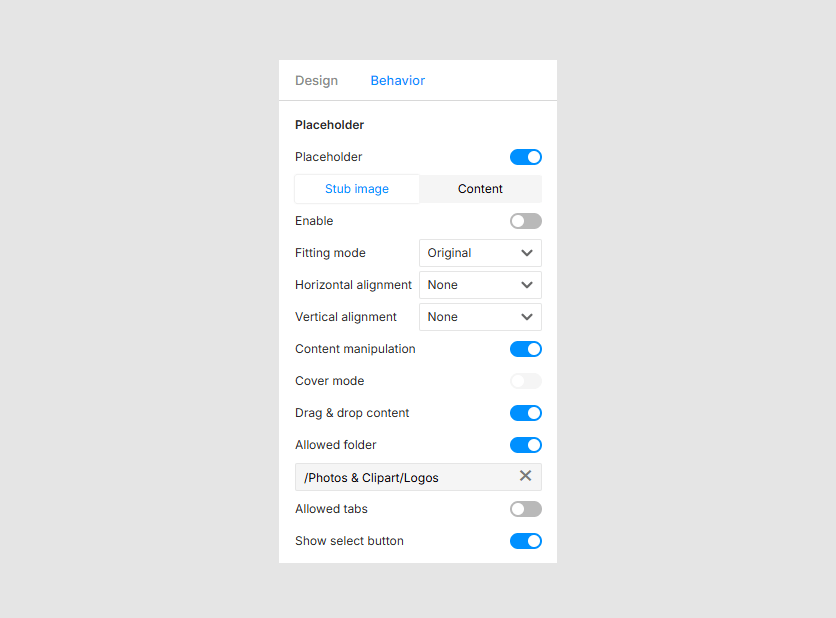The height and width of the screenshot is (618, 836).
Task: Enable the Enable switch
Action: tap(525, 220)
